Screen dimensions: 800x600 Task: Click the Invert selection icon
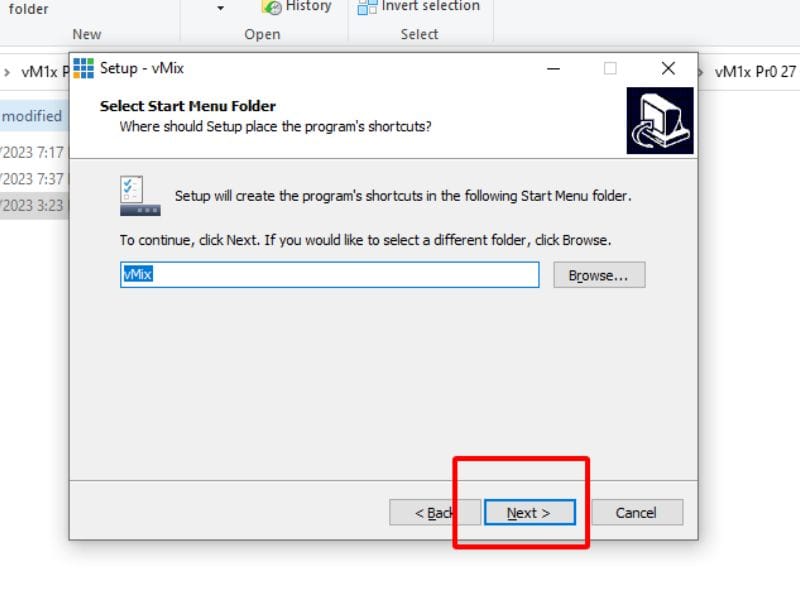pyautogui.click(x=367, y=7)
